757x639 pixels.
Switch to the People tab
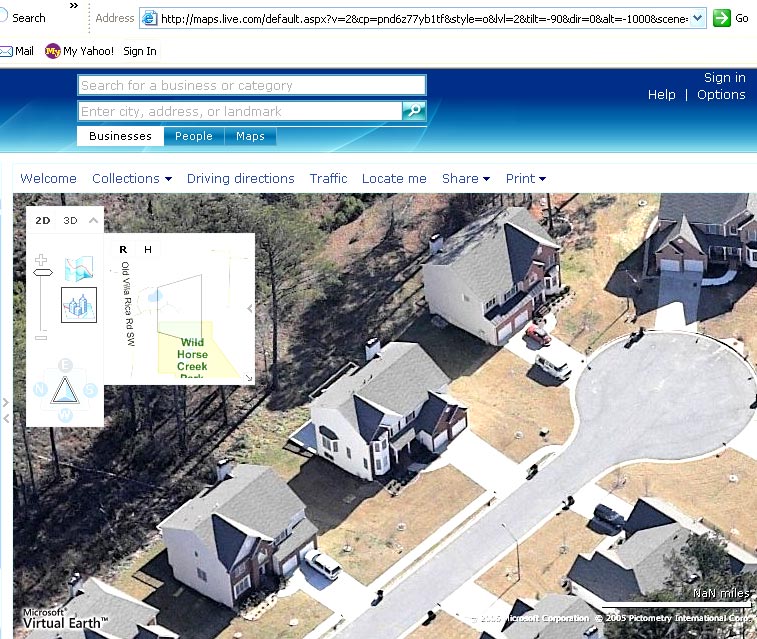coord(194,136)
